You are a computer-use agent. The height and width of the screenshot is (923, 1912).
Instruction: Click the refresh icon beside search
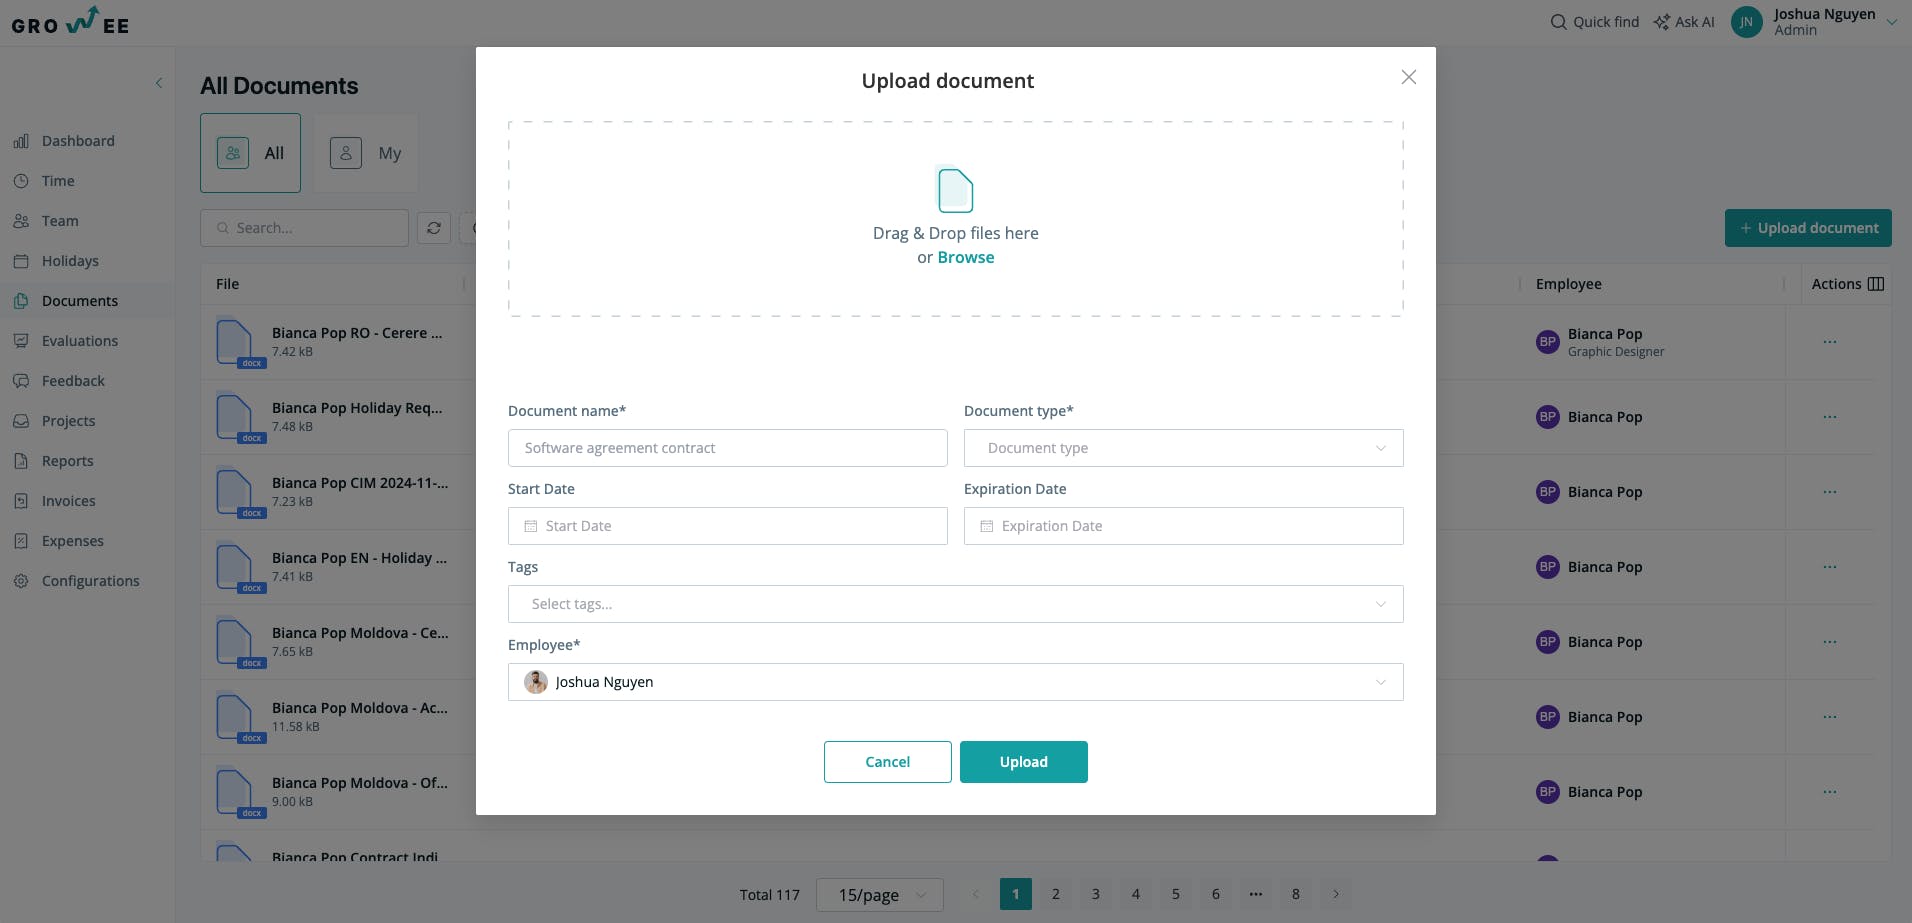434,228
